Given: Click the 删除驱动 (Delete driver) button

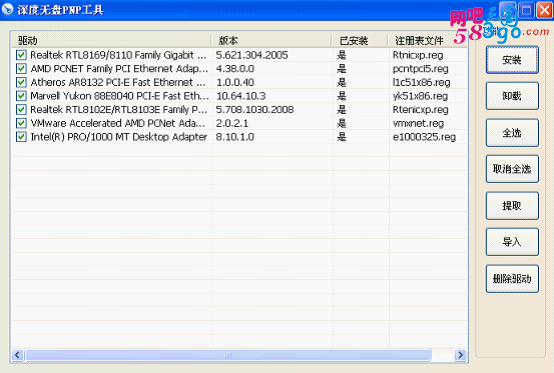Looking at the screenshot, I should pyautogui.click(x=512, y=279).
